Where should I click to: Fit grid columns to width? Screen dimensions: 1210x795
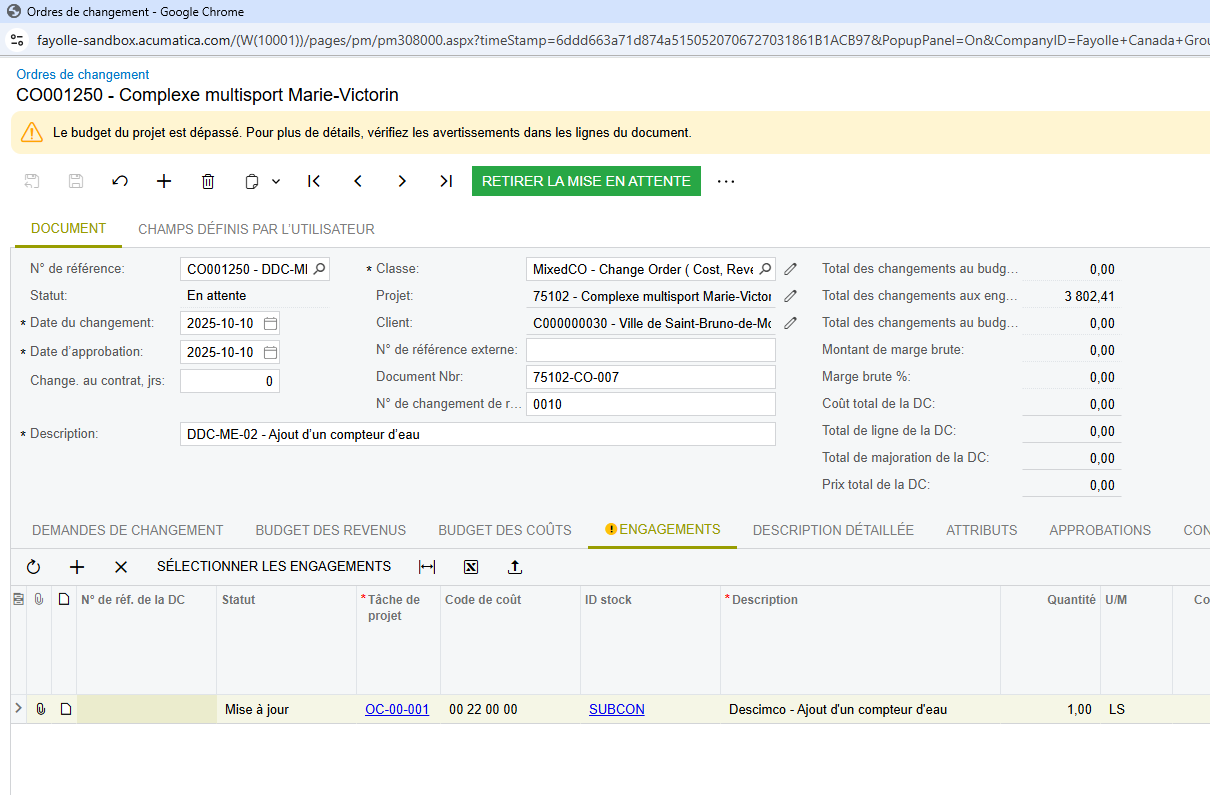427,567
